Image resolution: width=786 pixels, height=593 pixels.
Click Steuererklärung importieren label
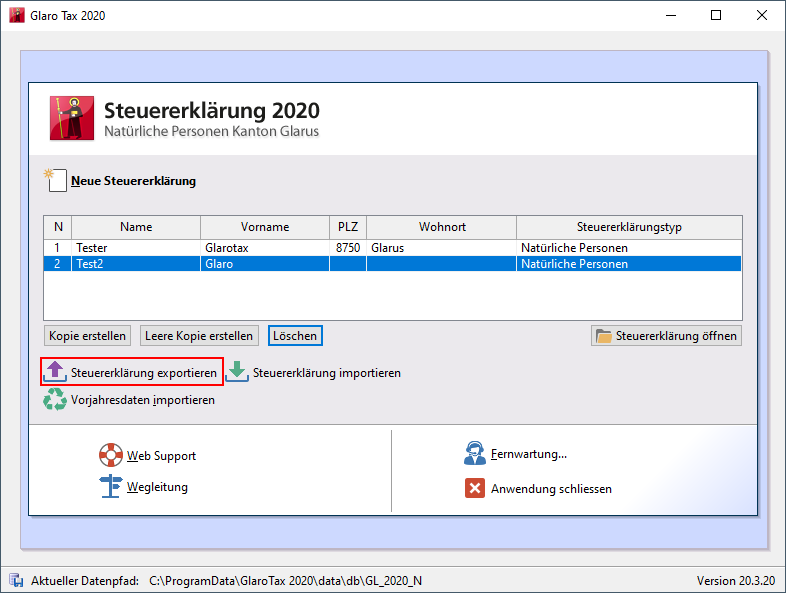(327, 373)
